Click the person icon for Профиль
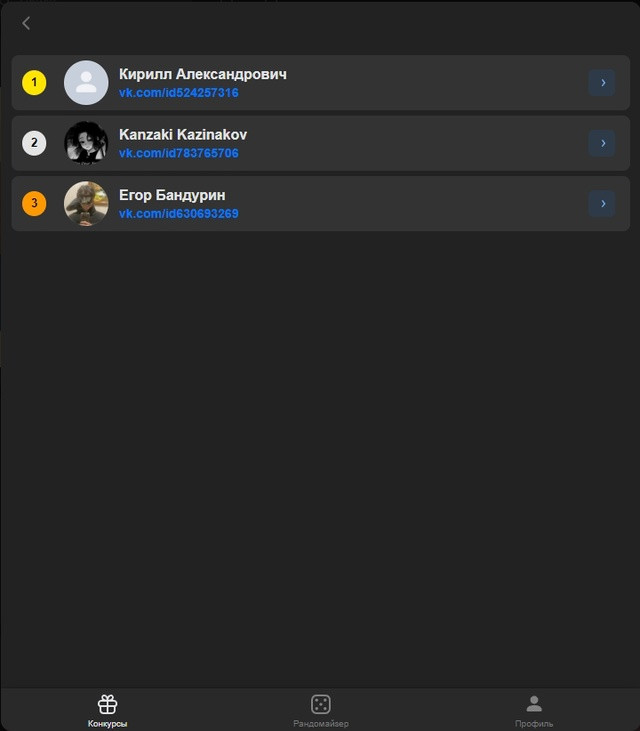Screen dimensions: 640x731 pos(534,704)
